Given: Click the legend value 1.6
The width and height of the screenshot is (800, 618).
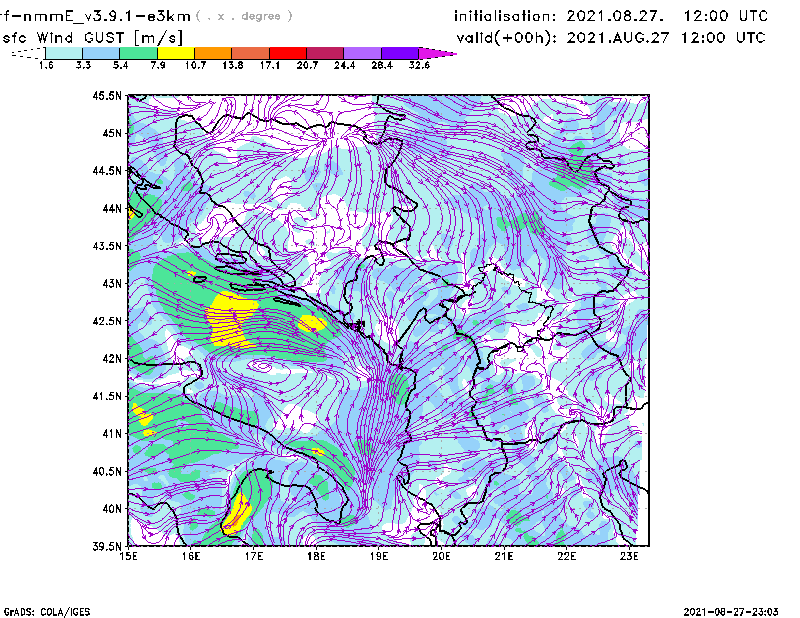Looking at the screenshot, I should coord(46,65).
